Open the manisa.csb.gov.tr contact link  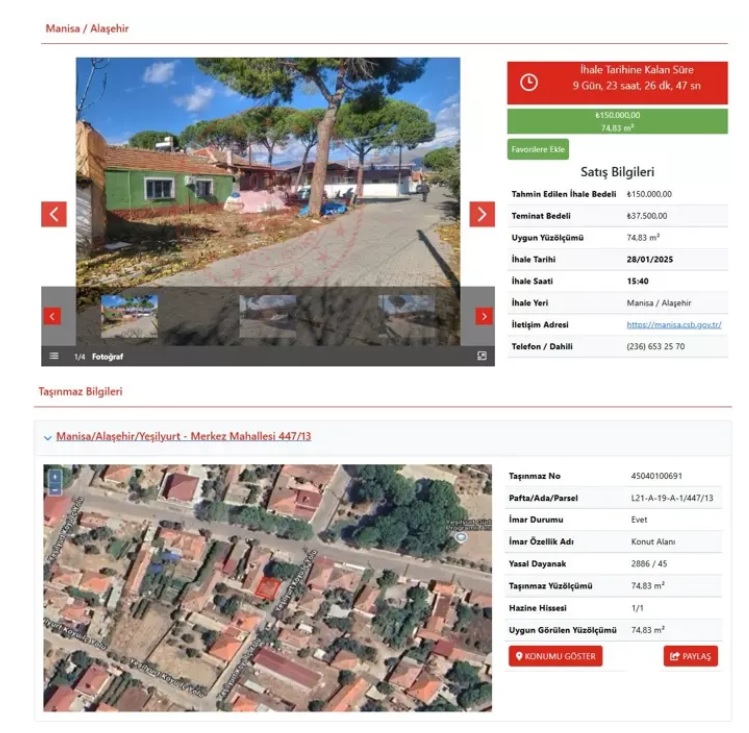674,325
